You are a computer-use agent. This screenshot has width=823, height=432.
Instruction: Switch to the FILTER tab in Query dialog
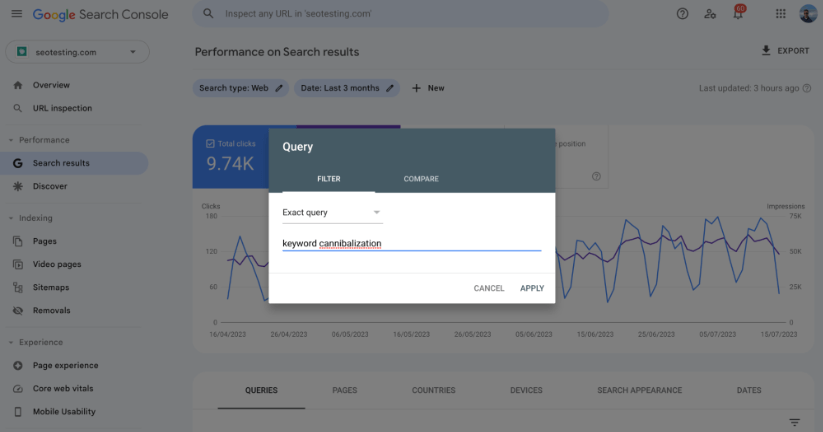coord(329,179)
